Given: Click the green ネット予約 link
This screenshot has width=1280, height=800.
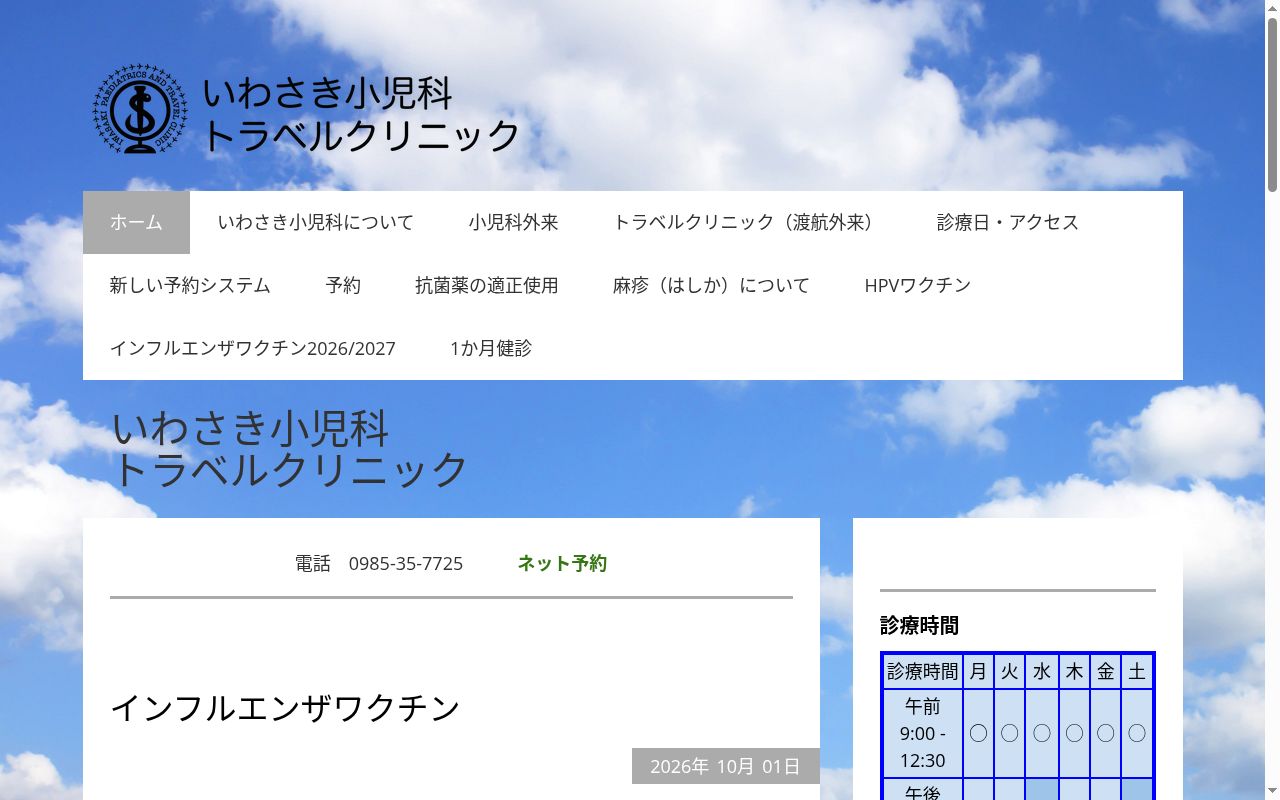Looking at the screenshot, I should (562, 563).
